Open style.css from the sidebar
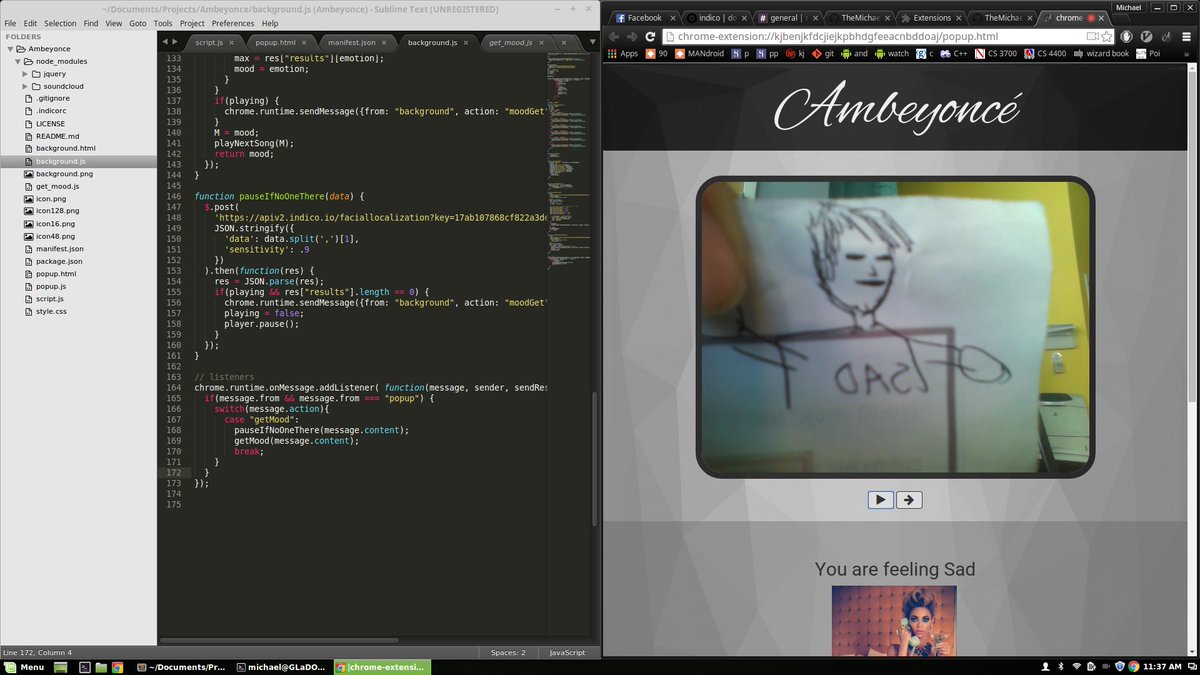Image resolution: width=1200 pixels, height=675 pixels. (51, 311)
